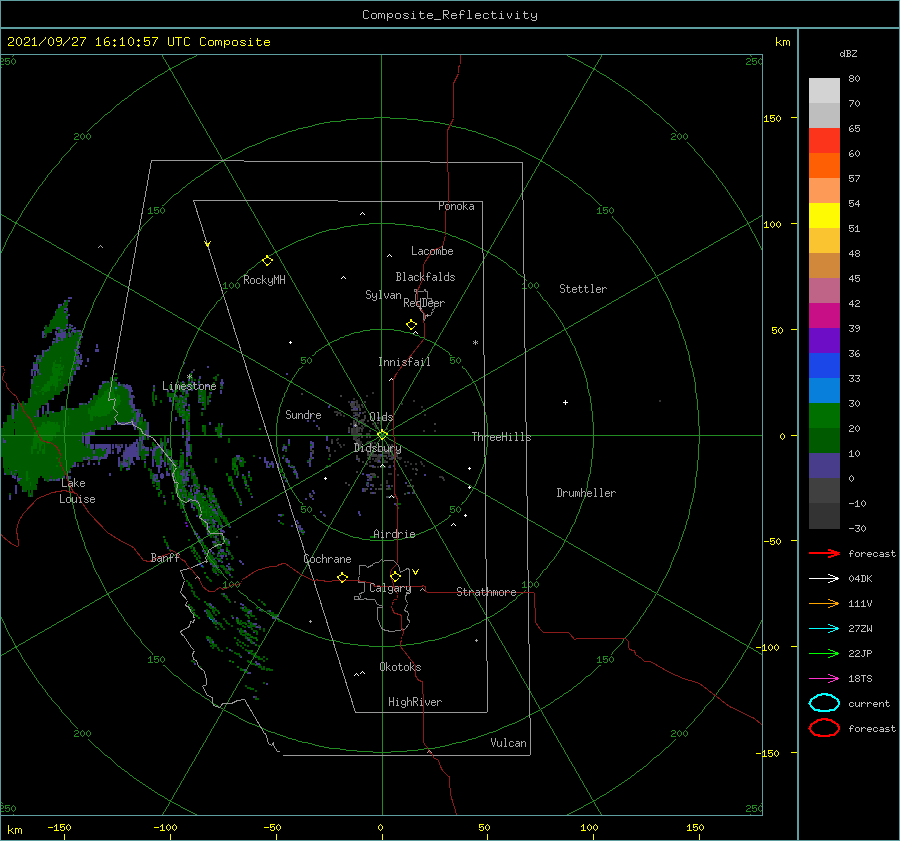Click the Ponoka label on the map
The image size is (900, 841).
click(x=456, y=206)
